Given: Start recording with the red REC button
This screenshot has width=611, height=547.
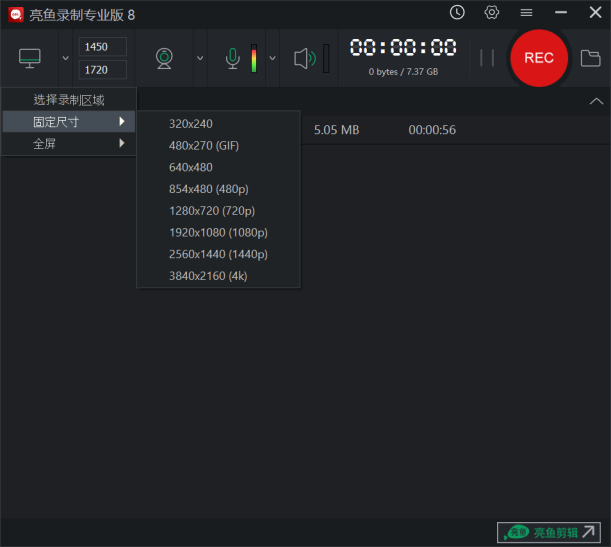Looking at the screenshot, I should click(538, 58).
